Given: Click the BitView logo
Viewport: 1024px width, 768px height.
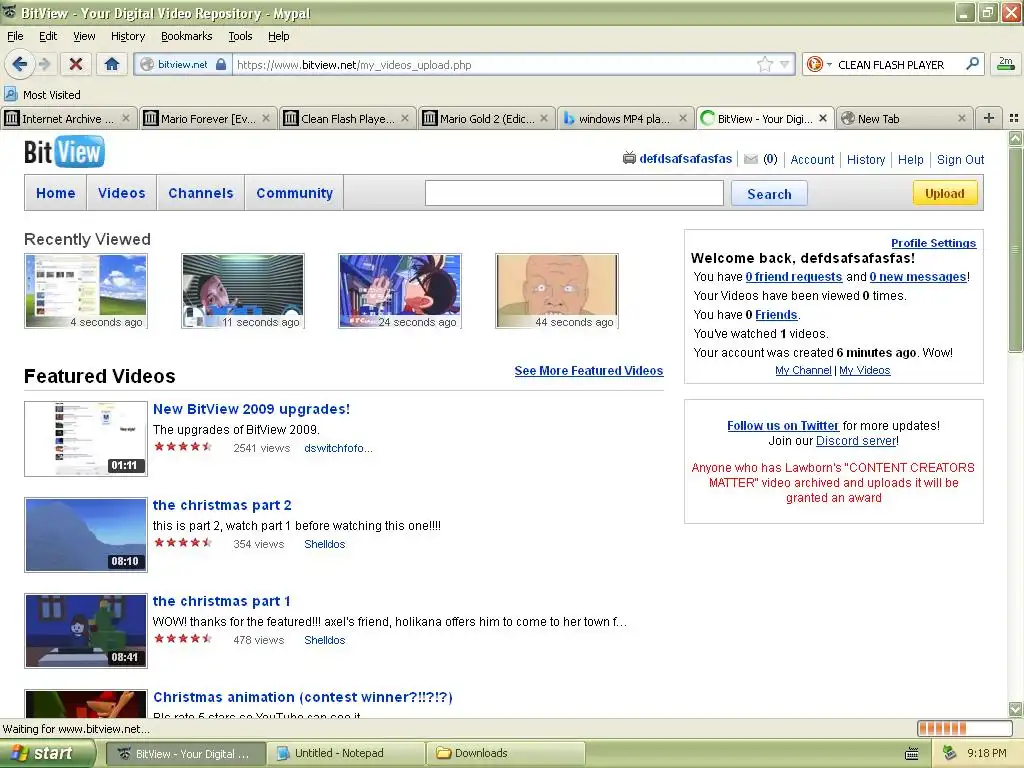Looking at the screenshot, I should [64, 152].
